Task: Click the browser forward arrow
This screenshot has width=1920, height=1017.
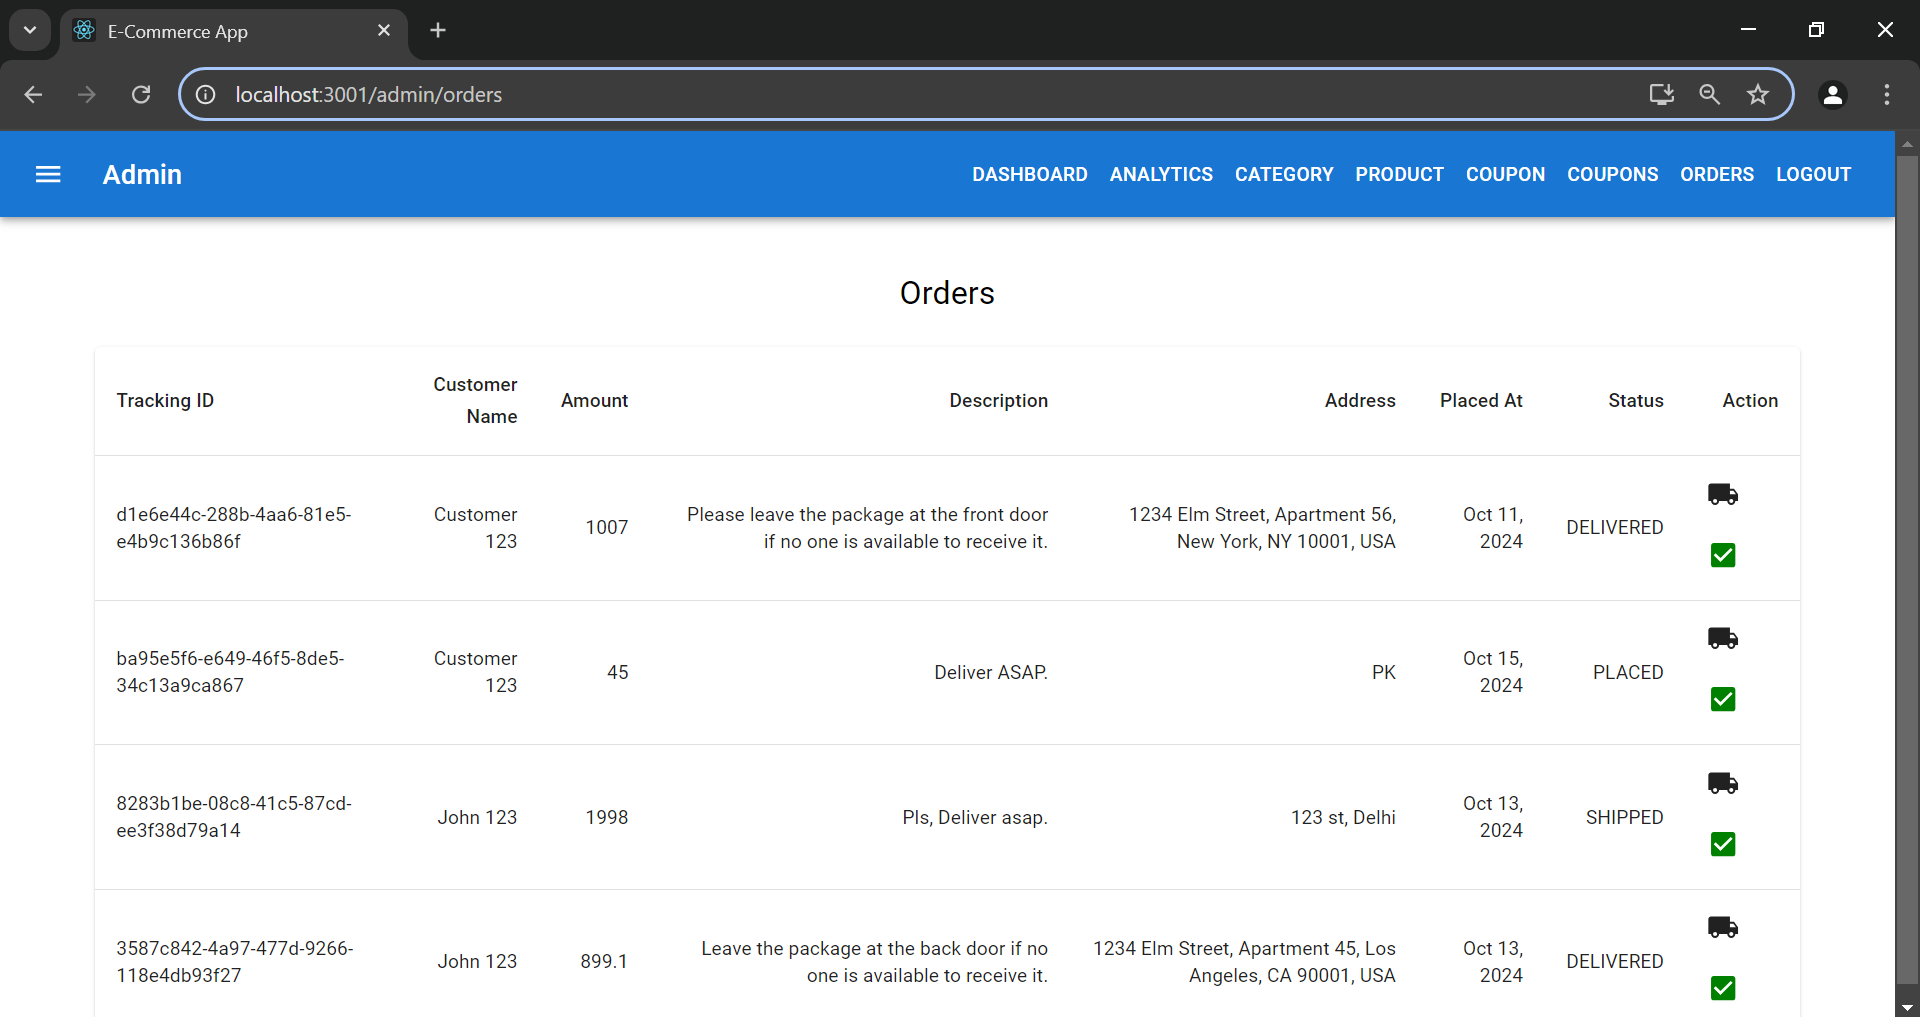Action: pos(87,94)
